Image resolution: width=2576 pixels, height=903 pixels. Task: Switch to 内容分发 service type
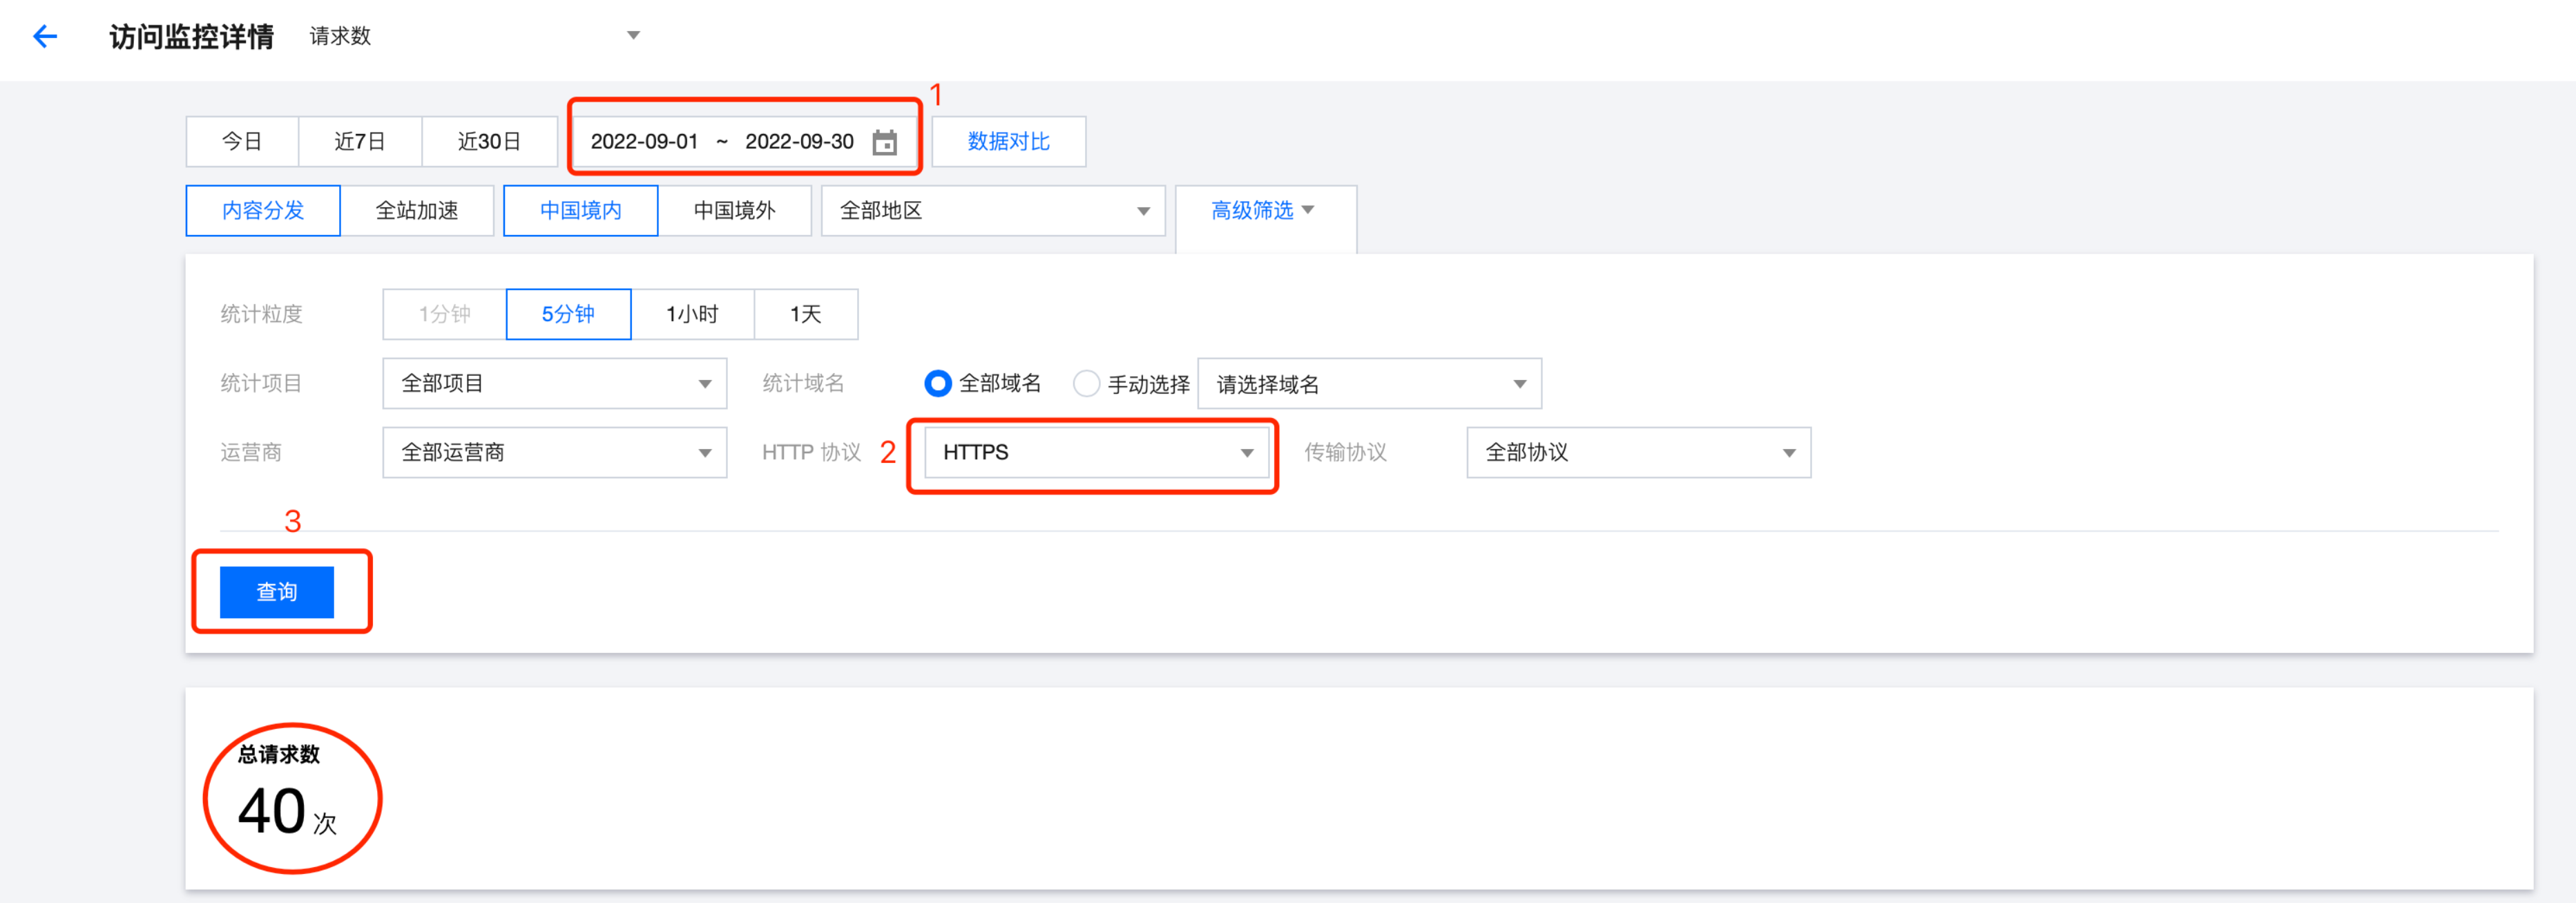pos(263,211)
